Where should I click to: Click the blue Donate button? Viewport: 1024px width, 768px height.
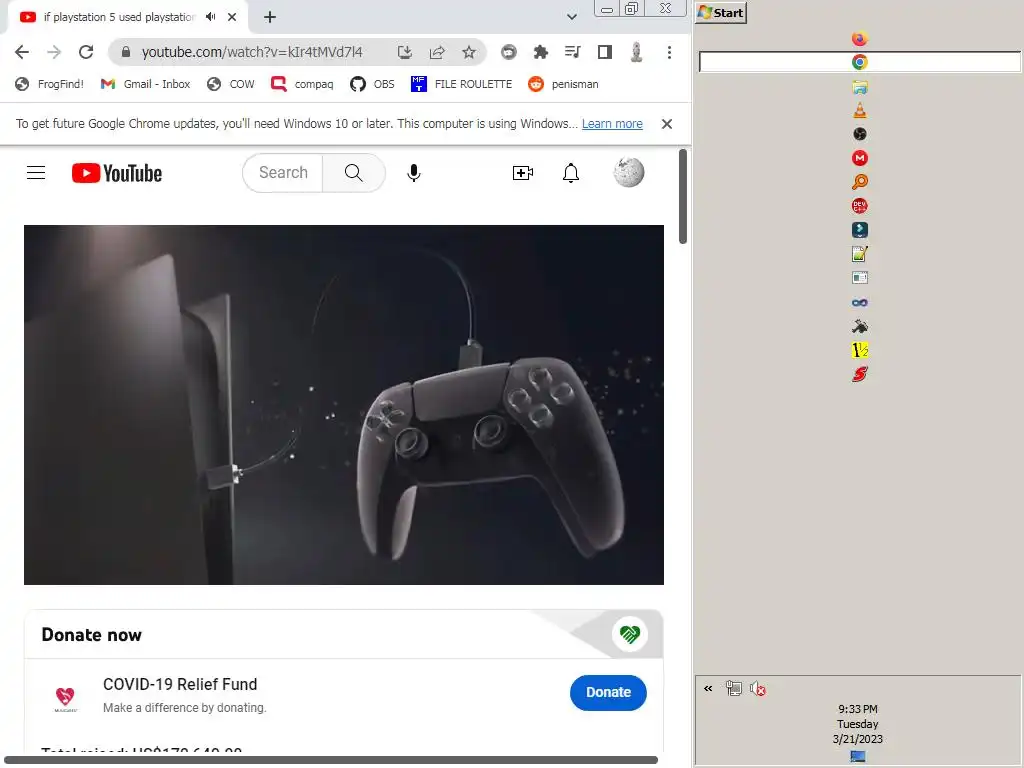608,692
